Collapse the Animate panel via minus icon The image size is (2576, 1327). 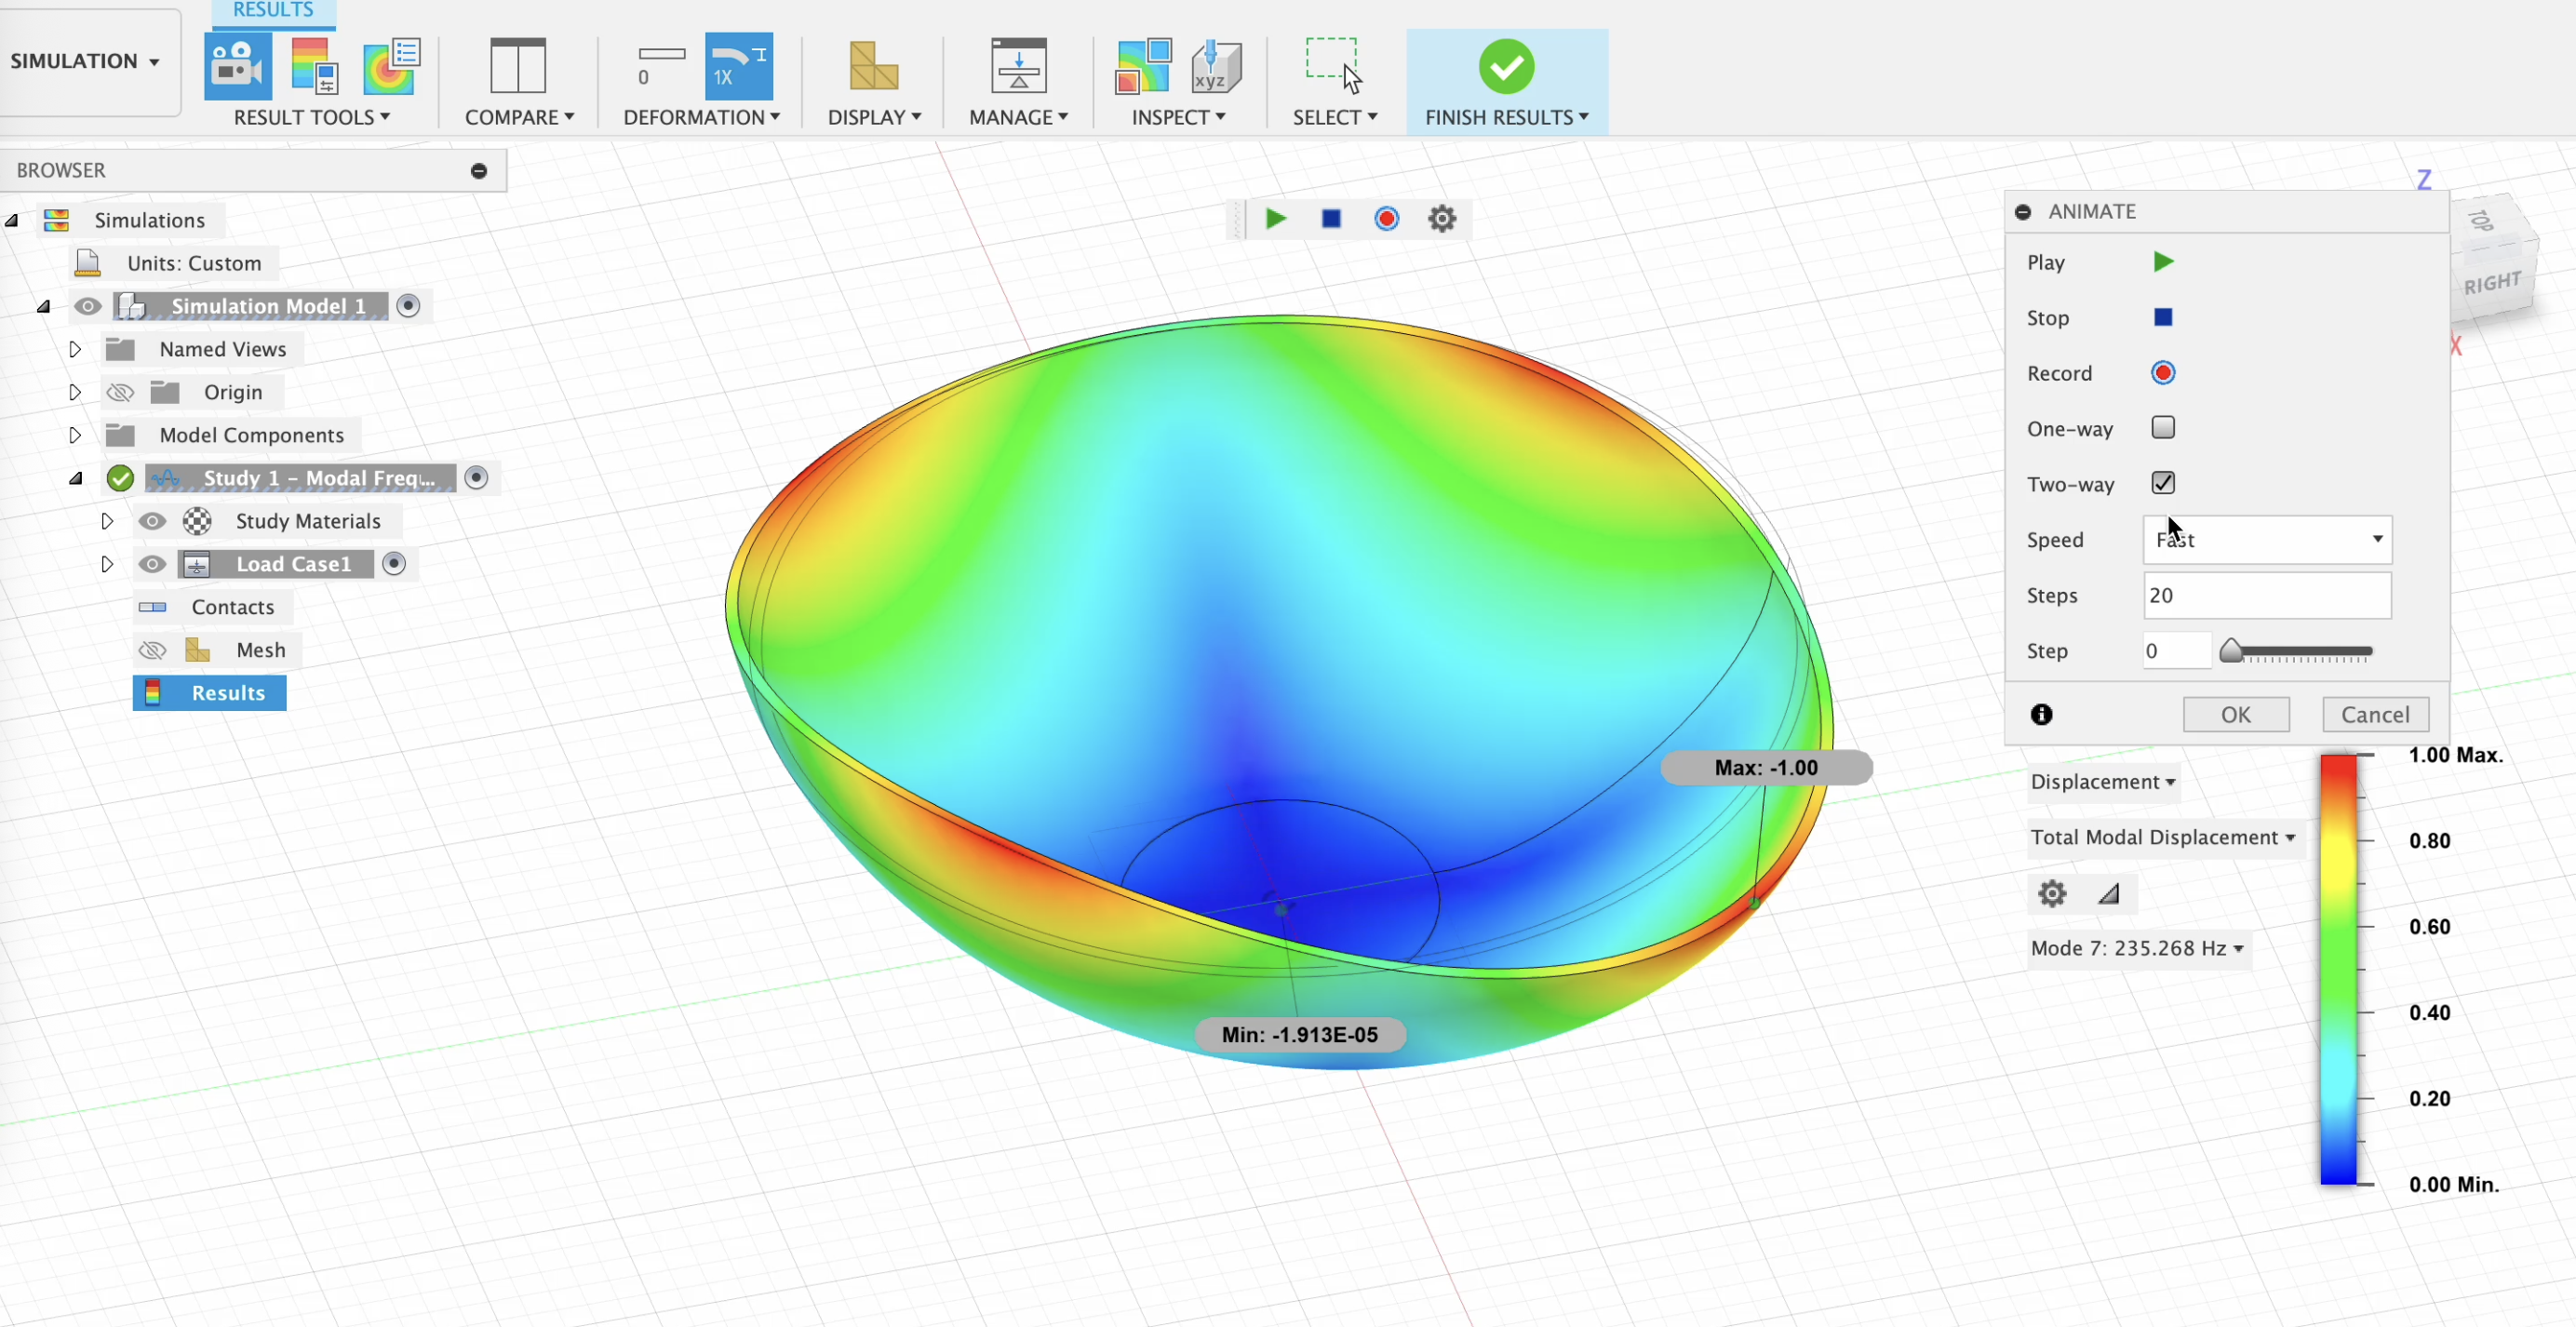point(2023,212)
